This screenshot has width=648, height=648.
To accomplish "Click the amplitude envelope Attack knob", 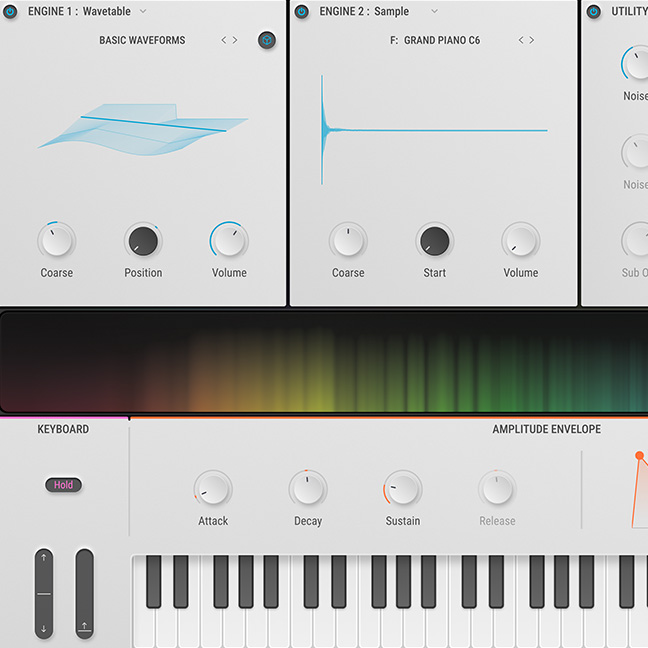I will point(212,489).
